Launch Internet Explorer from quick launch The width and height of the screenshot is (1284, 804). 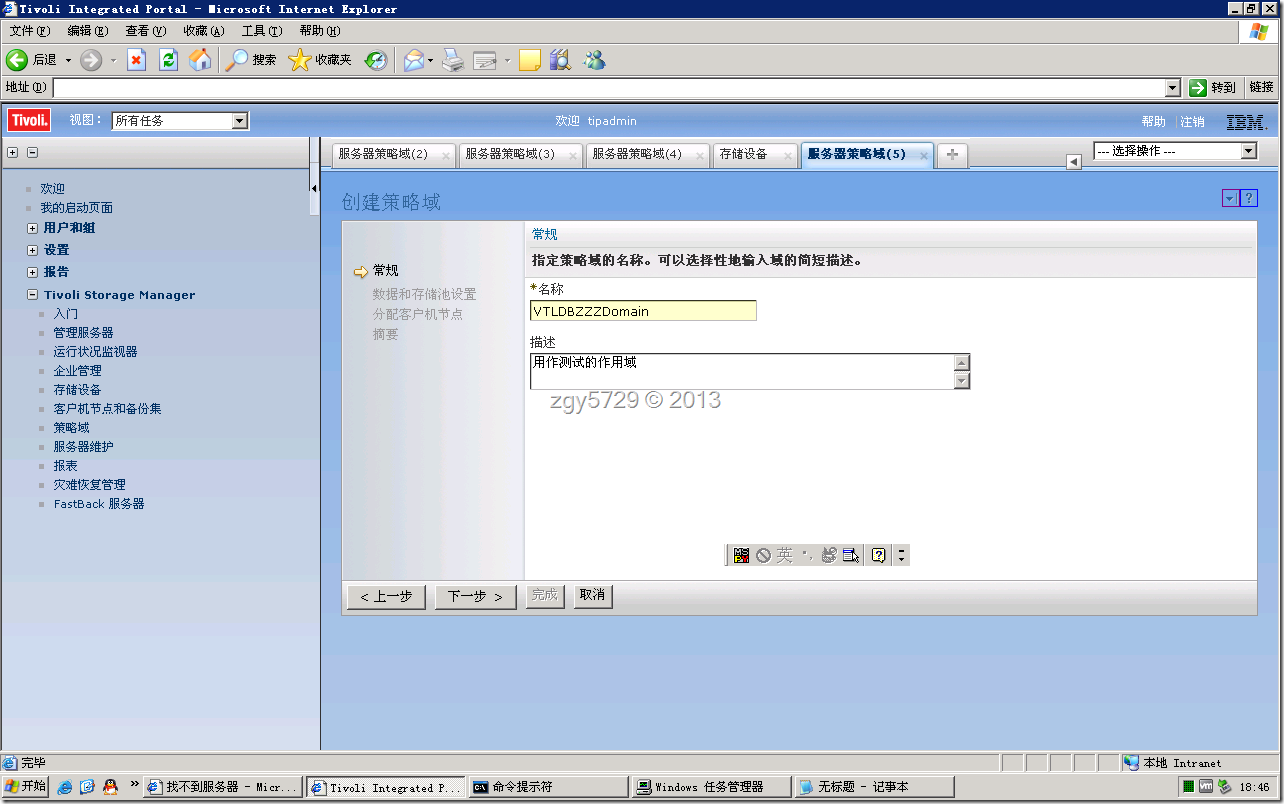pos(65,787)
